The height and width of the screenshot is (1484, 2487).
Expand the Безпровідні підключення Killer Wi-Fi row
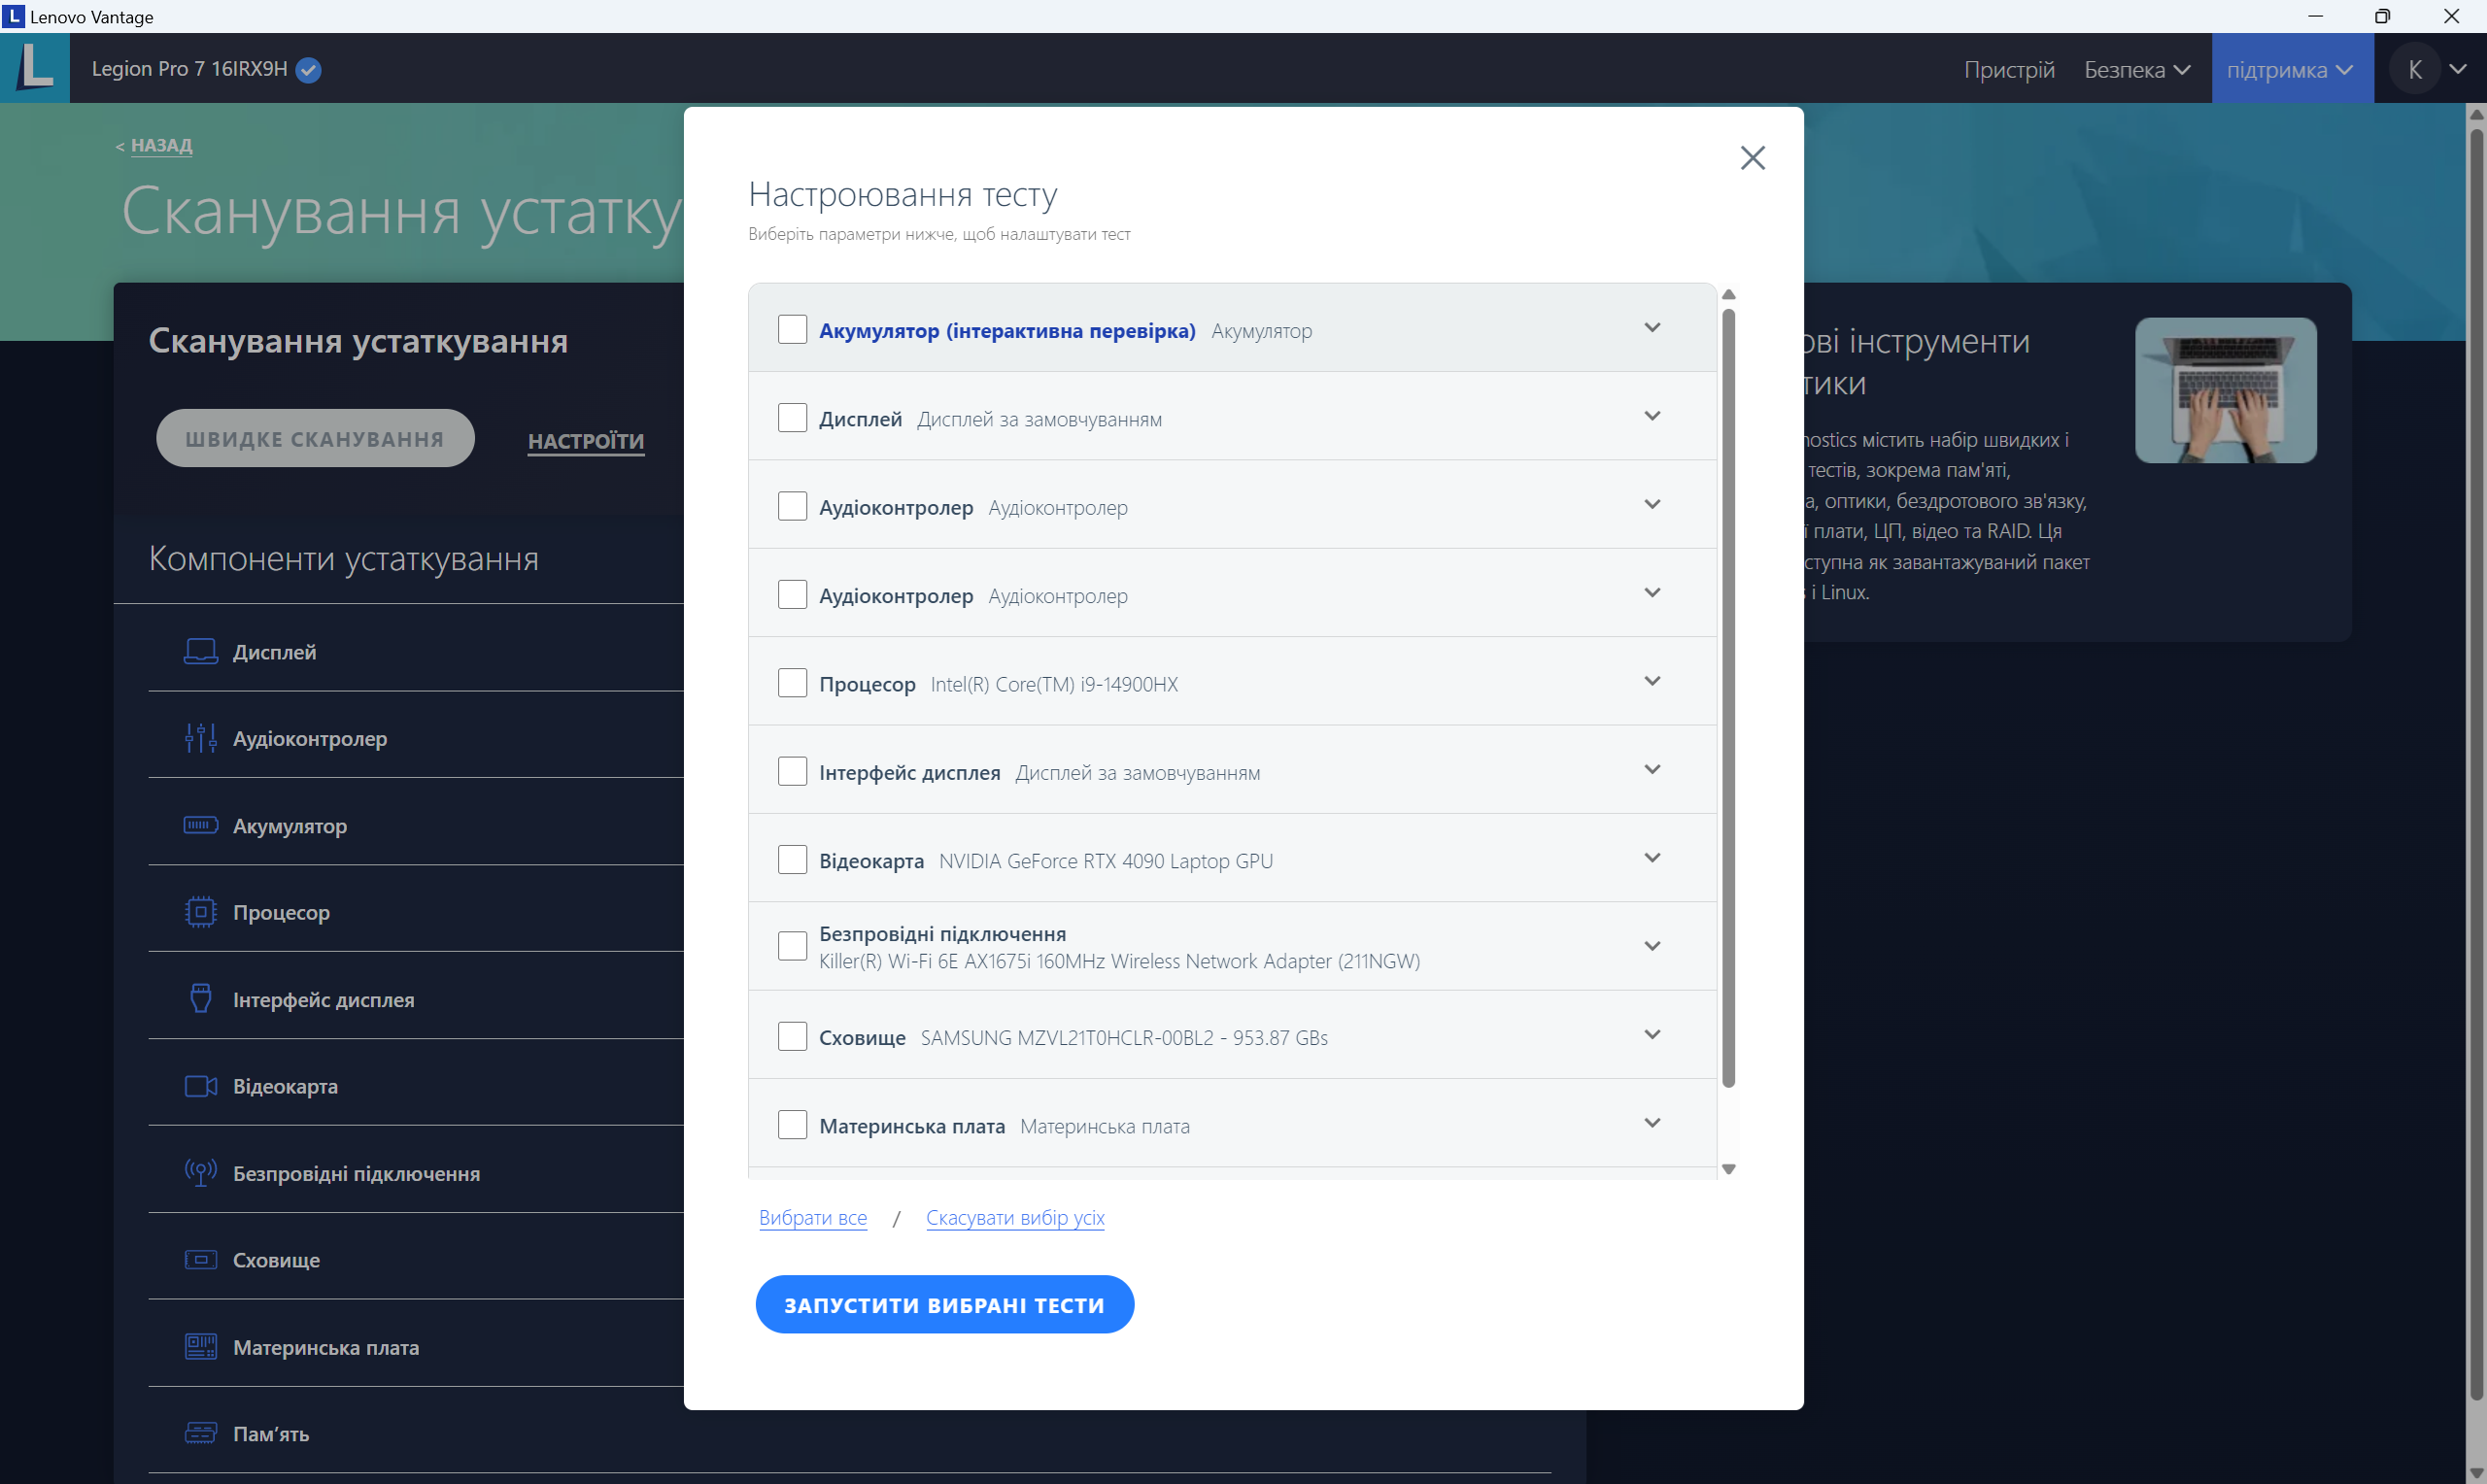[x=1652, y=946]
